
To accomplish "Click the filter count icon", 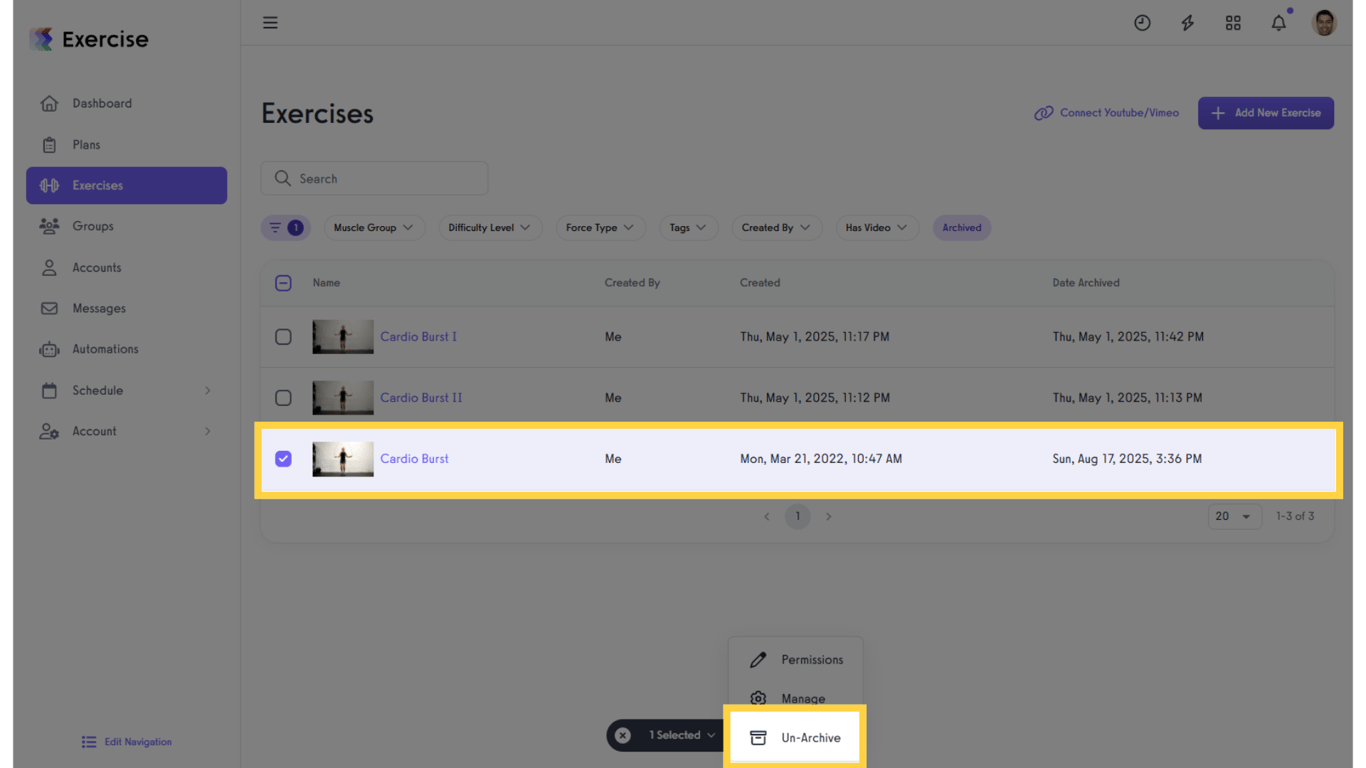I will [285, 228].
